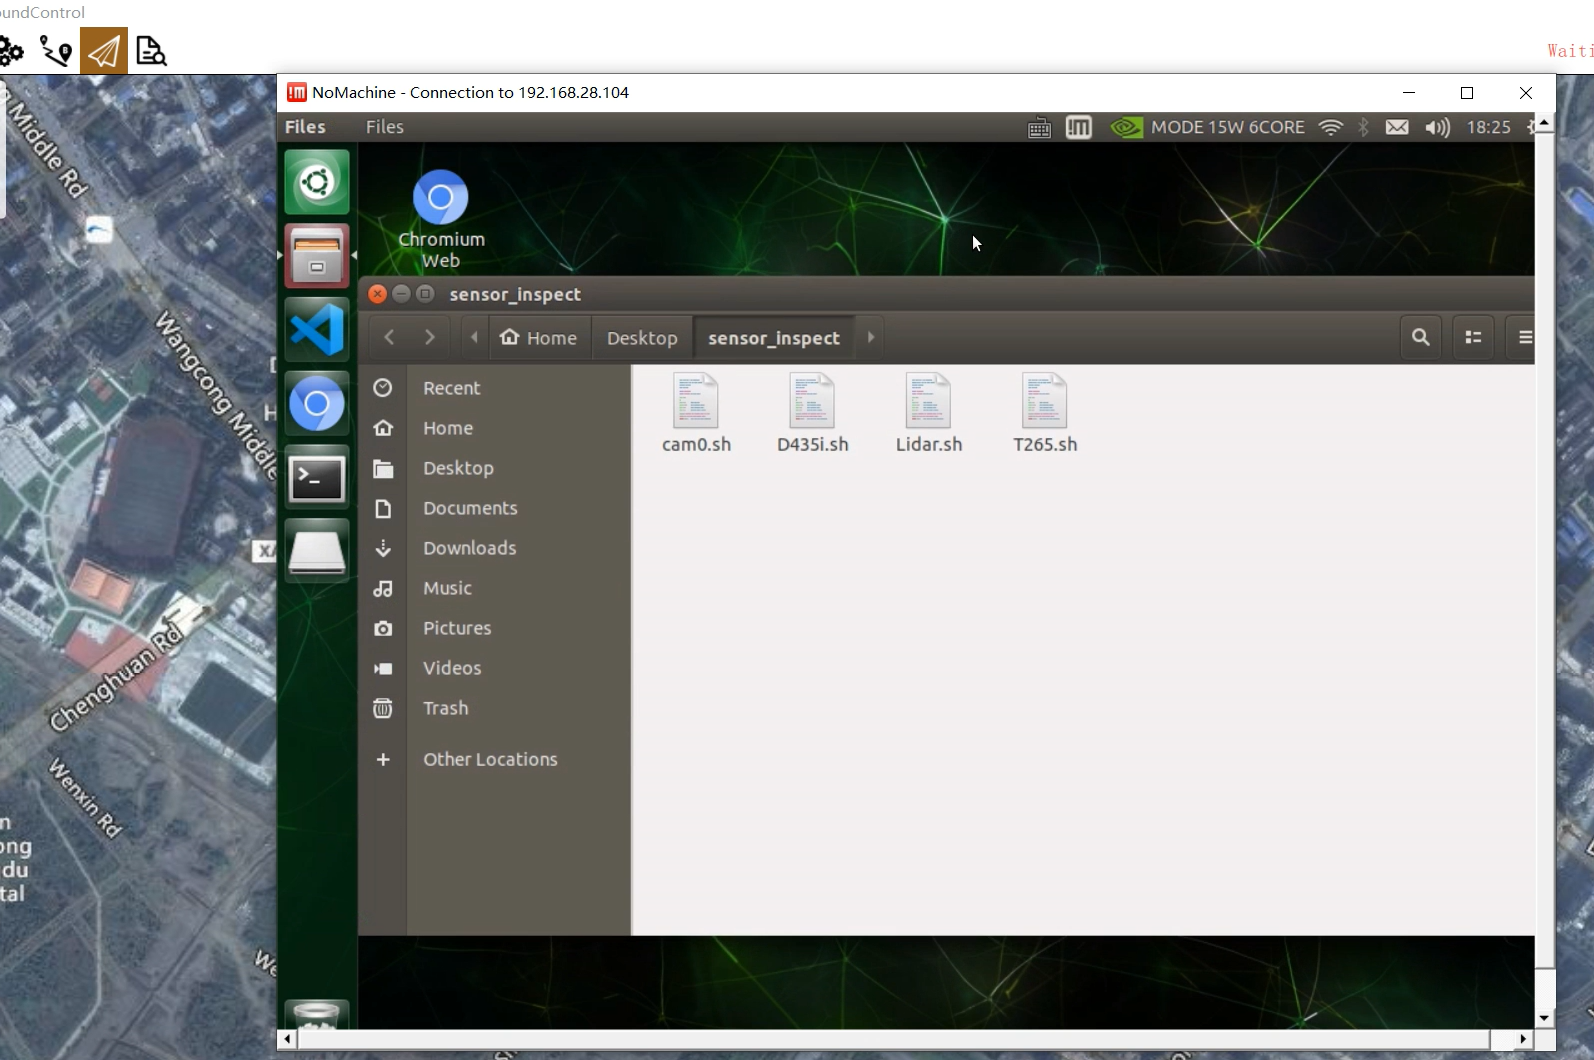Viewport: 1594px width, 1060px height.
Task: Open the second Files menu in the top bar
Action: coord(385,127)
